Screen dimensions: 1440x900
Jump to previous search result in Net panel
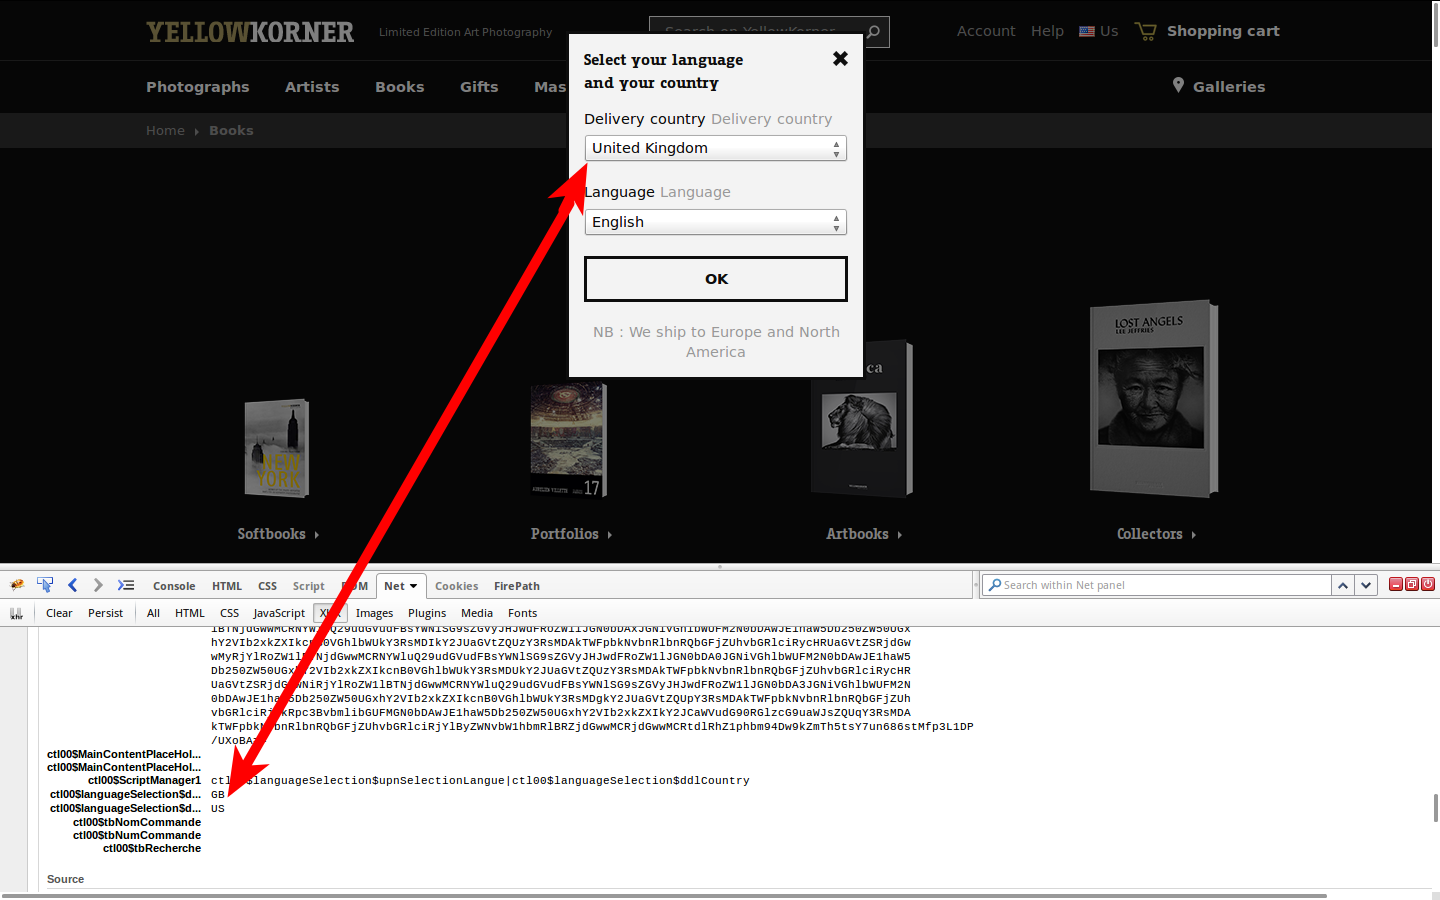click(1343, 585)
